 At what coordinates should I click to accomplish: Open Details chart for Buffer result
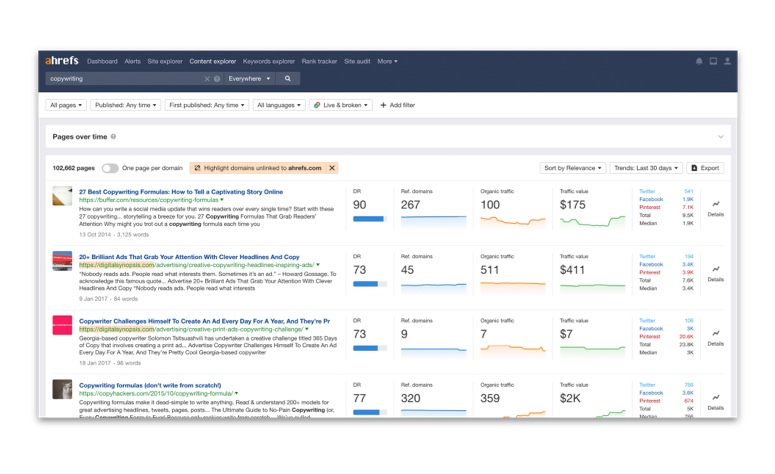[716, 208]
